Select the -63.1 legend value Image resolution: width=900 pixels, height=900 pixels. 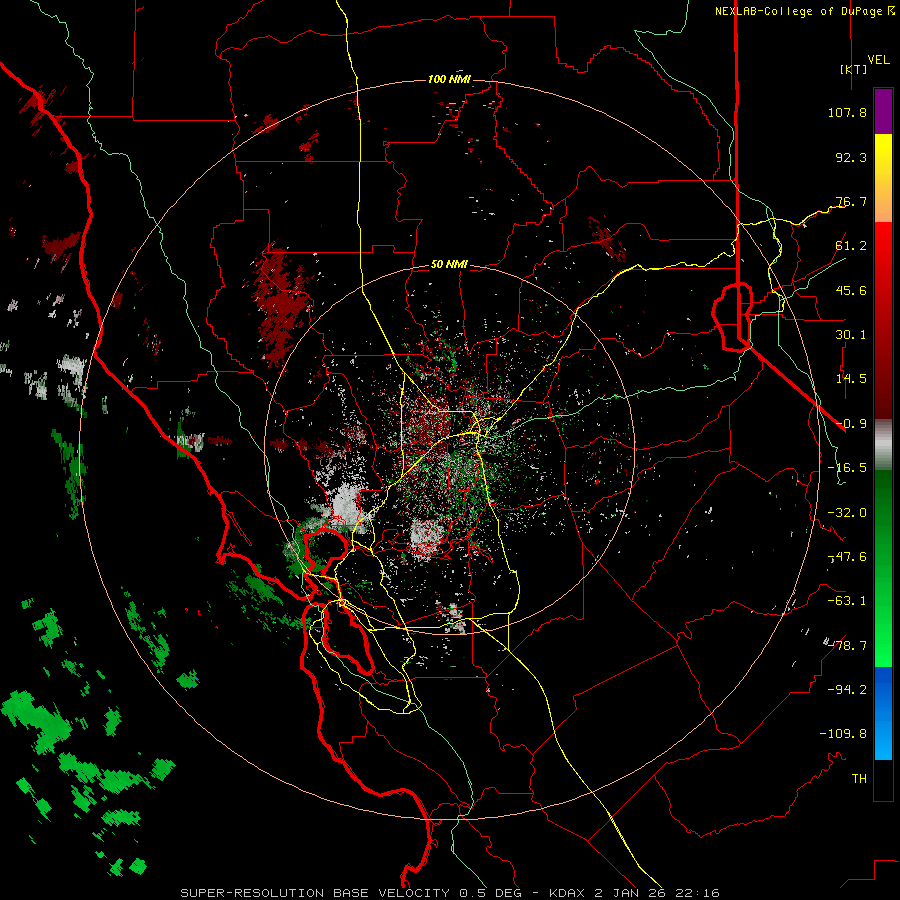[x=847, y=601]
